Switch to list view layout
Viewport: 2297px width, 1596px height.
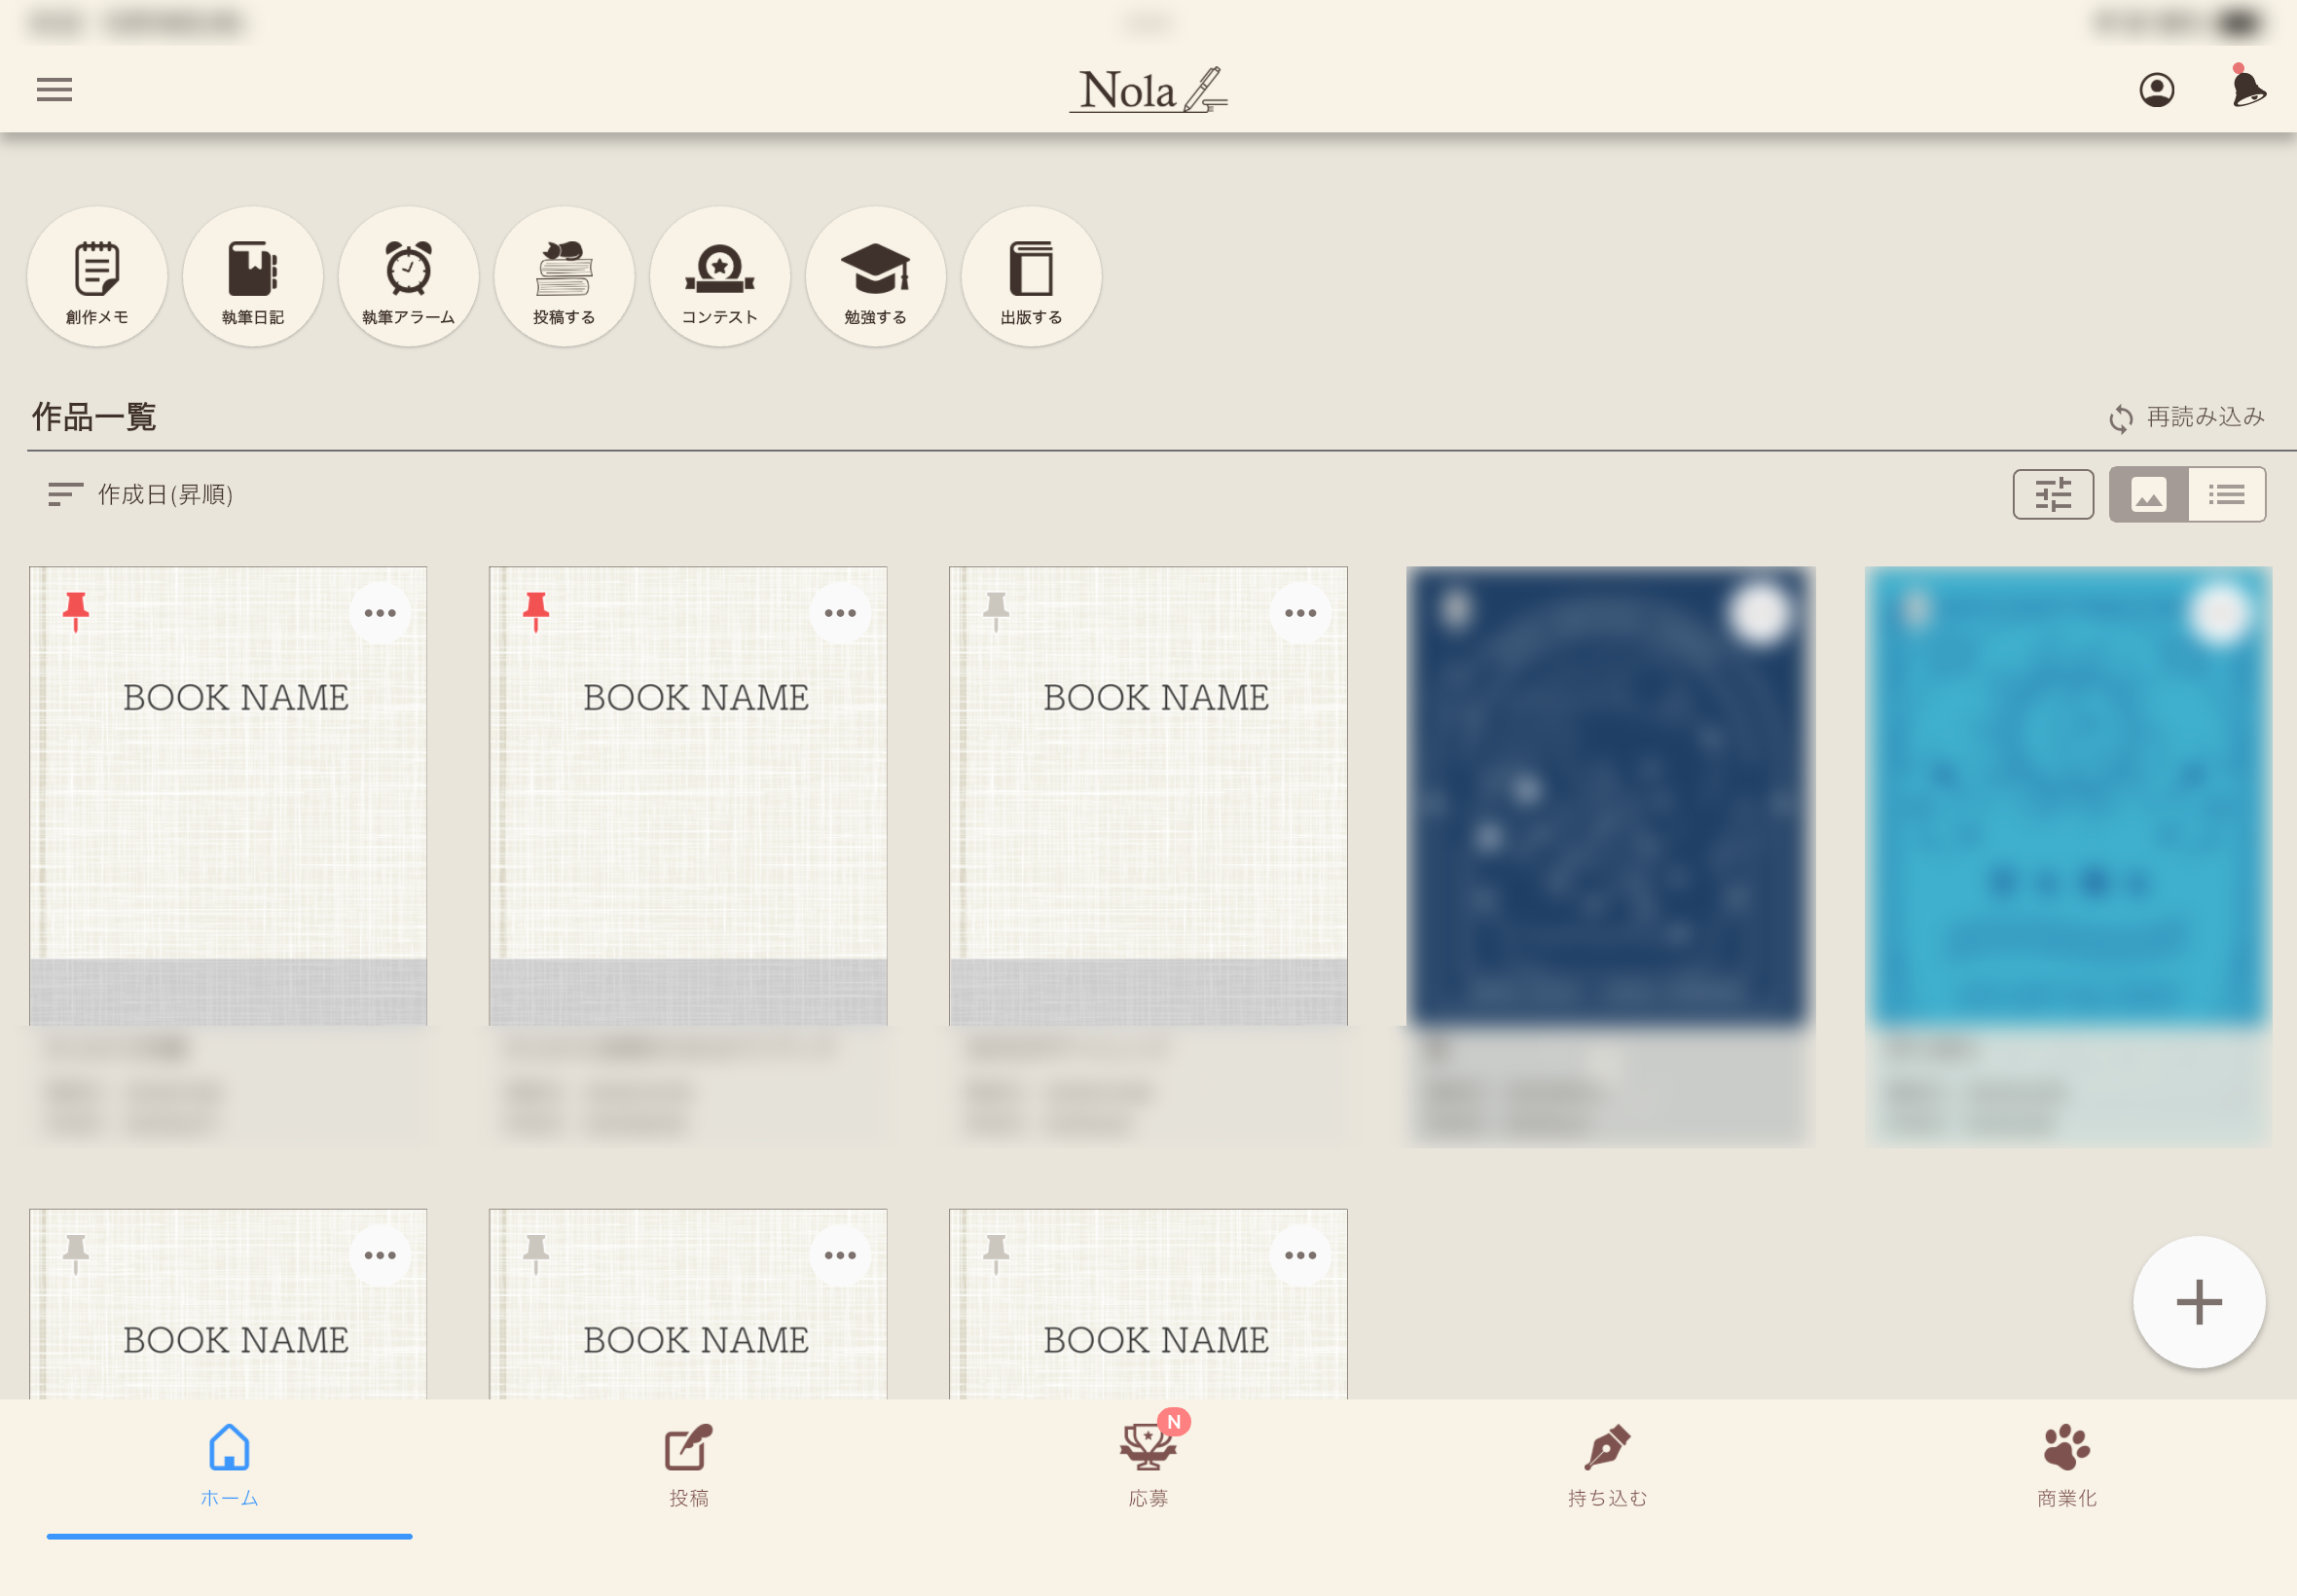(x=2226, y=494)
